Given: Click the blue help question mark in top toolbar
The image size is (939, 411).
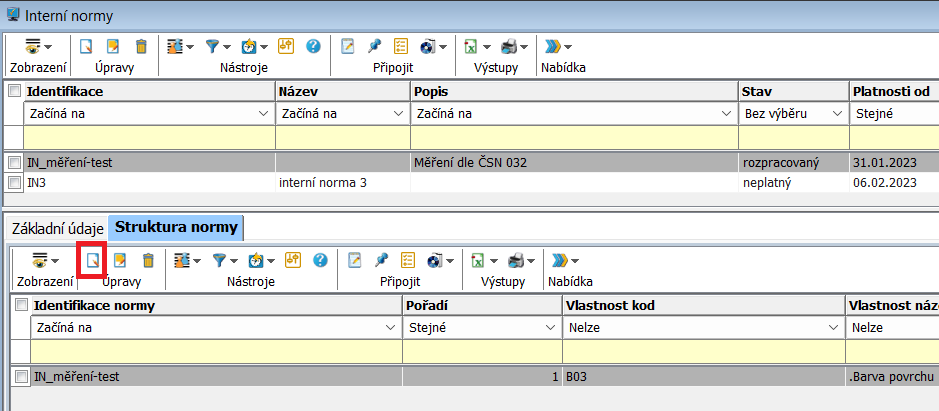Looking at the screenshot, I should tap(313, 46).
